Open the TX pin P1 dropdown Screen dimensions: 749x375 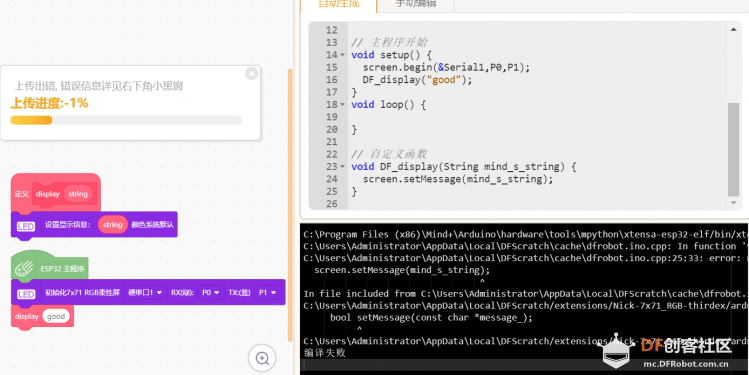268,292
